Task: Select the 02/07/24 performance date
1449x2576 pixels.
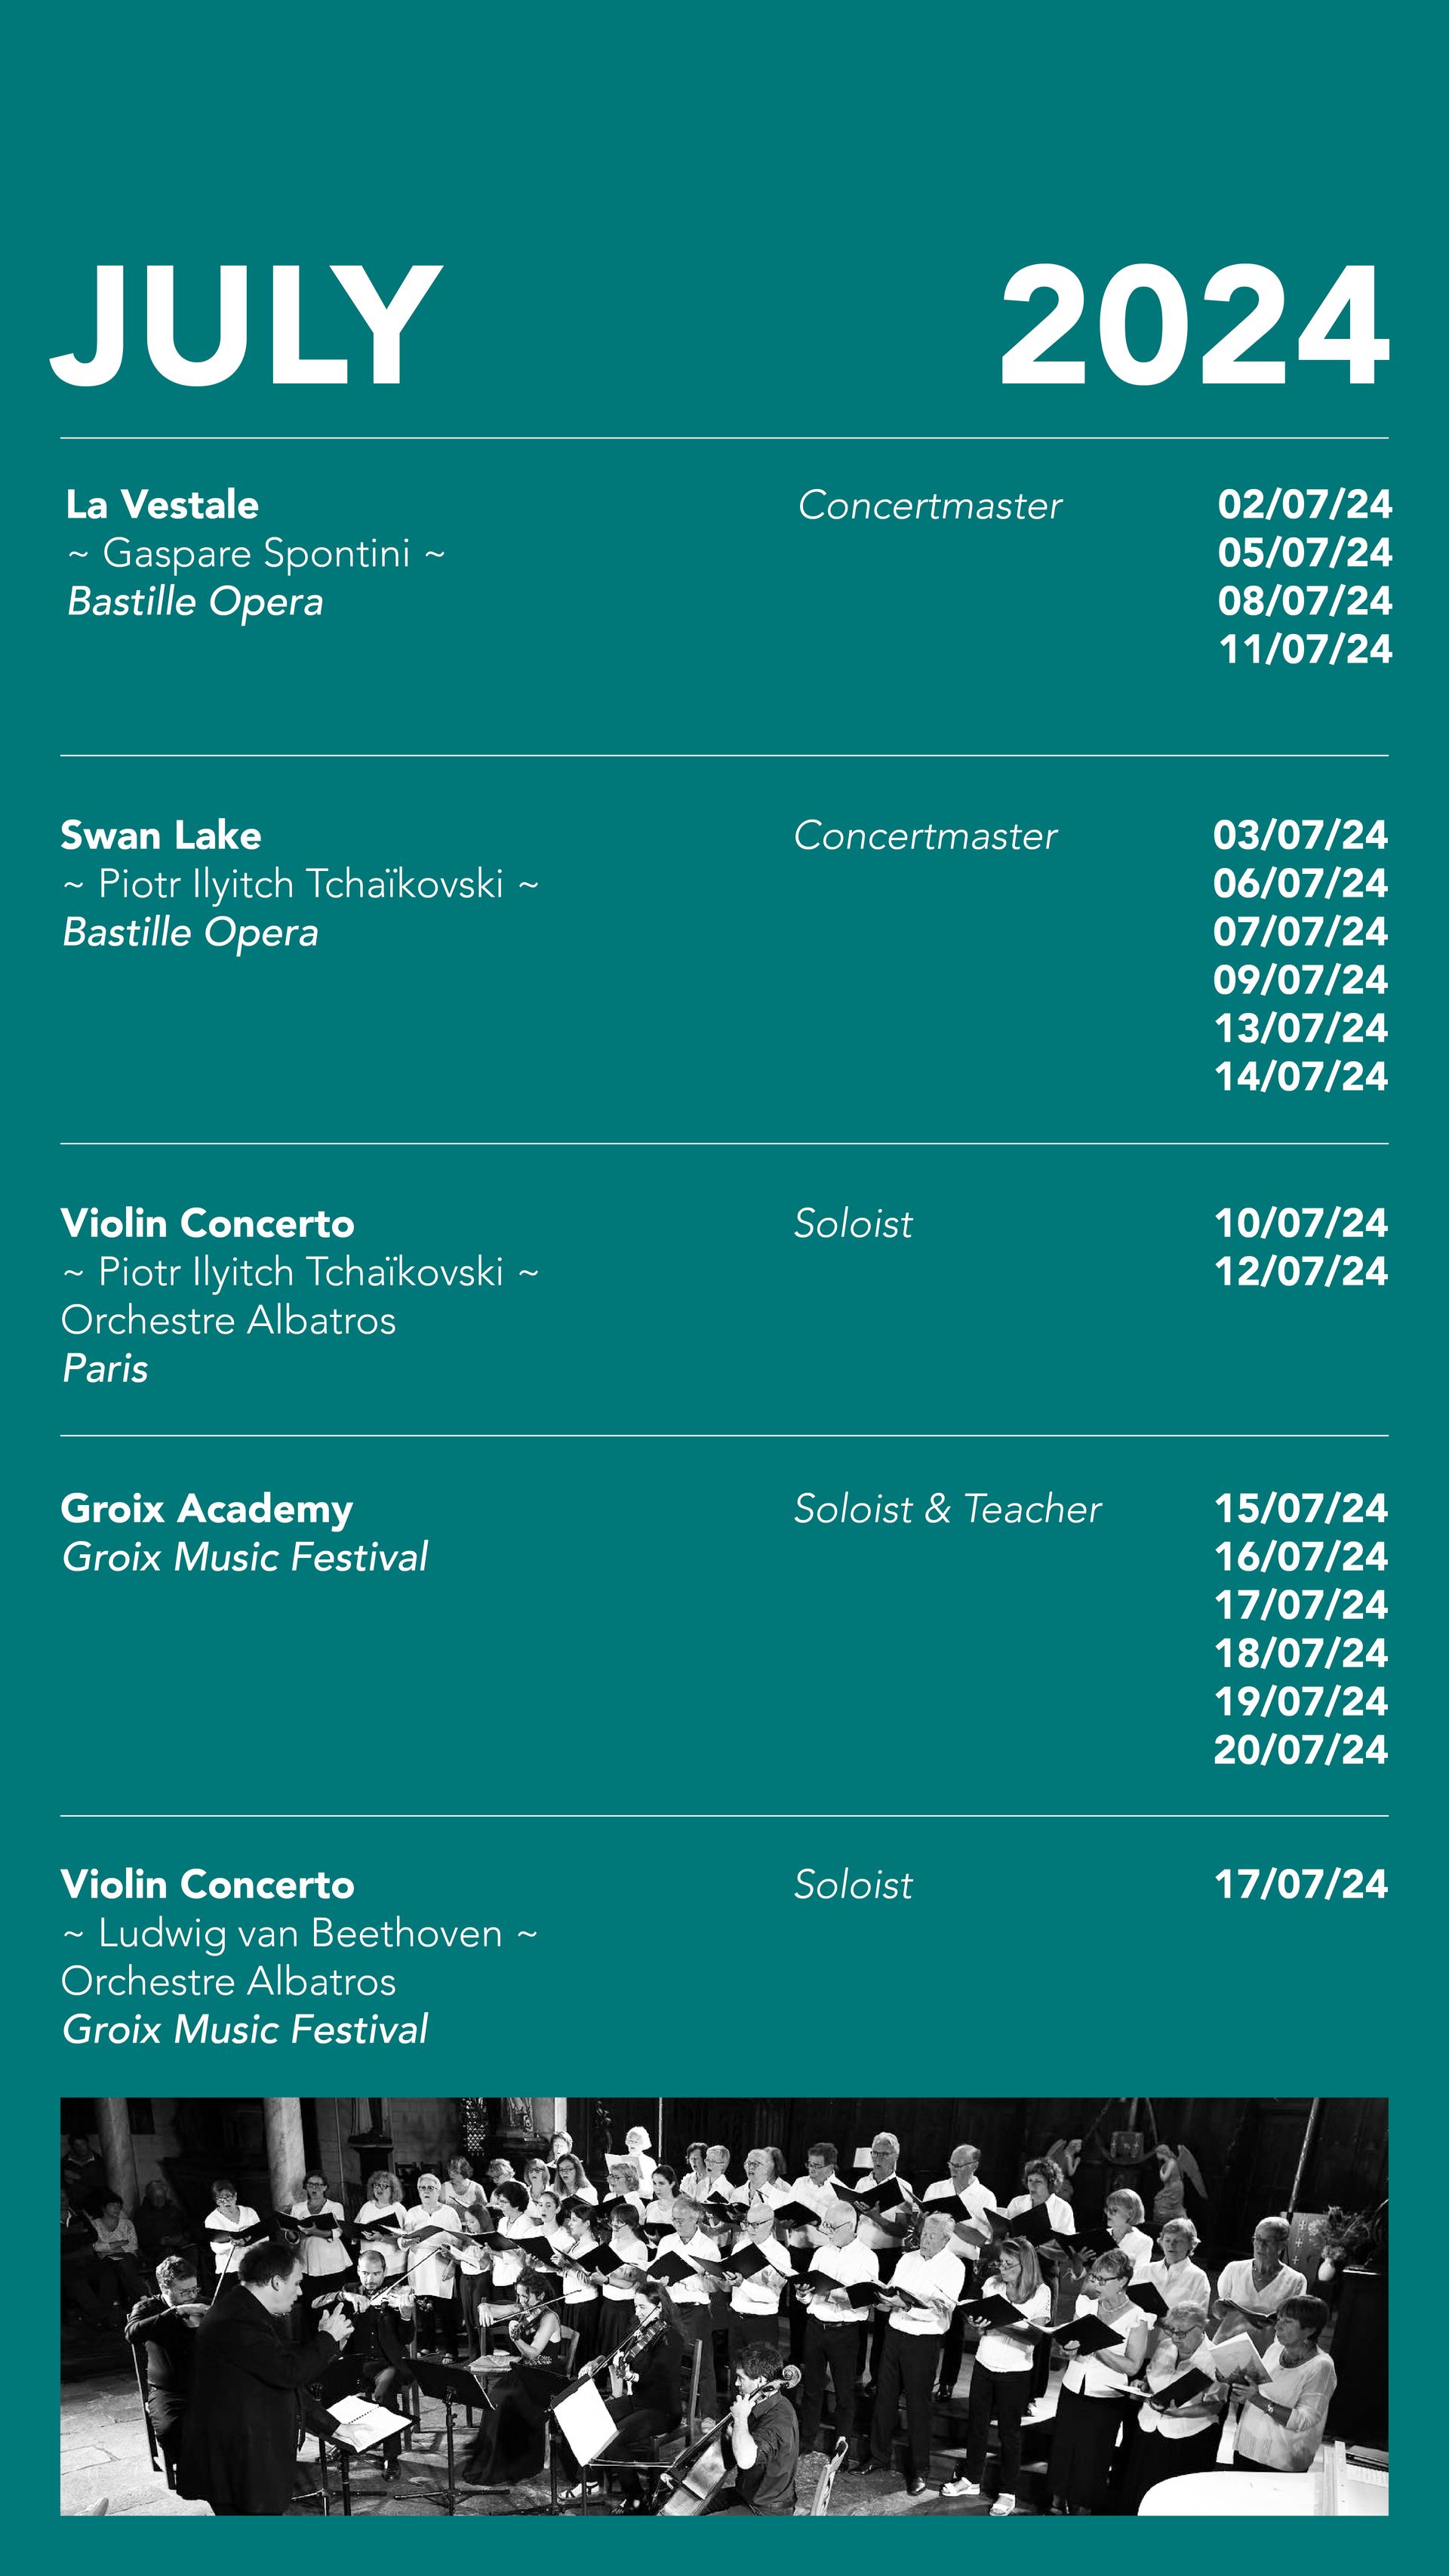Action: [x=1304, y=504]
